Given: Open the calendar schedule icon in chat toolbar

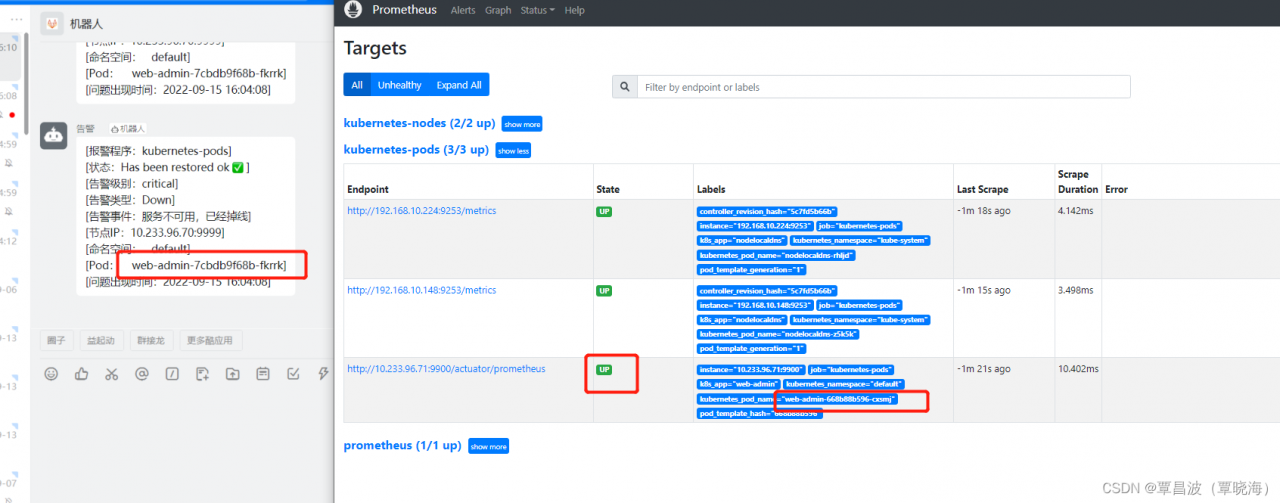Looking at the screenshot, I should tap(262, 374).
